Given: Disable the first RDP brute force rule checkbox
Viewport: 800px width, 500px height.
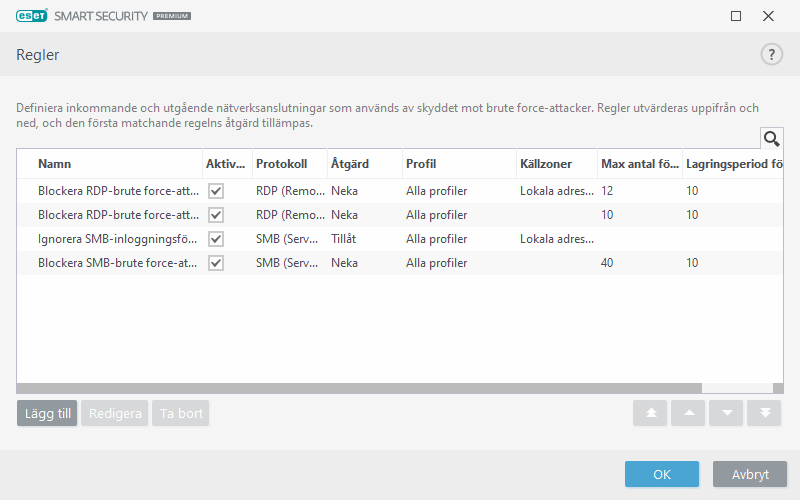Looking at the screenshot, I should click(x=215, y=191).
